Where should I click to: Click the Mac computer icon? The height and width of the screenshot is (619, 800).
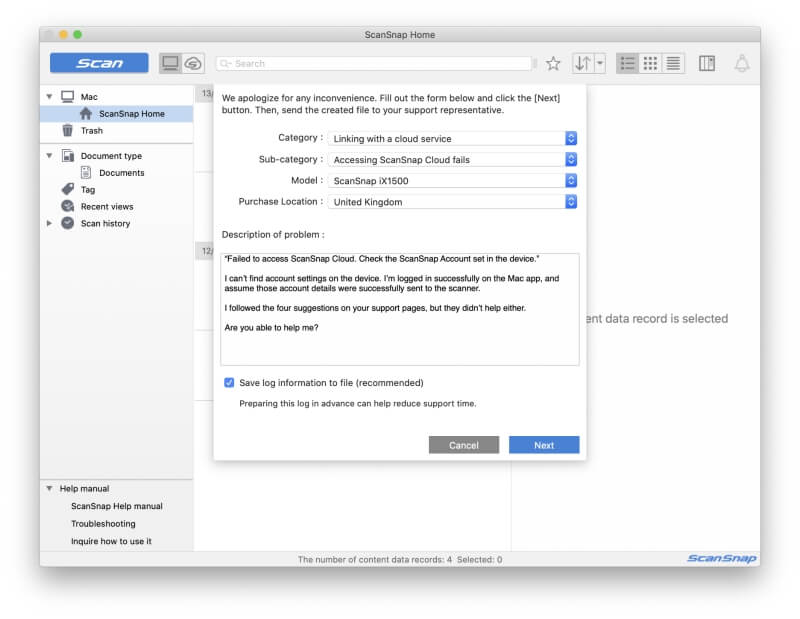[x=67, y=96]
